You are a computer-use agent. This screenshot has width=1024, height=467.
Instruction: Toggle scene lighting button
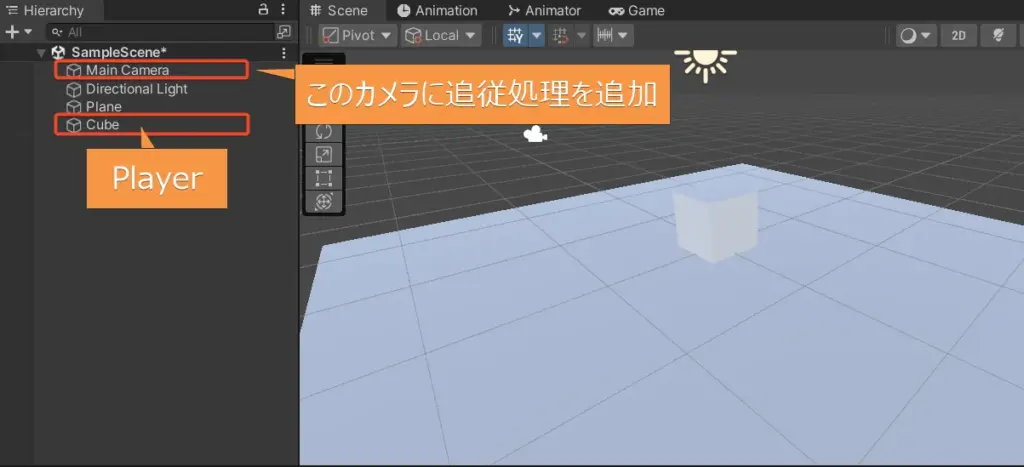click(999, 35)
